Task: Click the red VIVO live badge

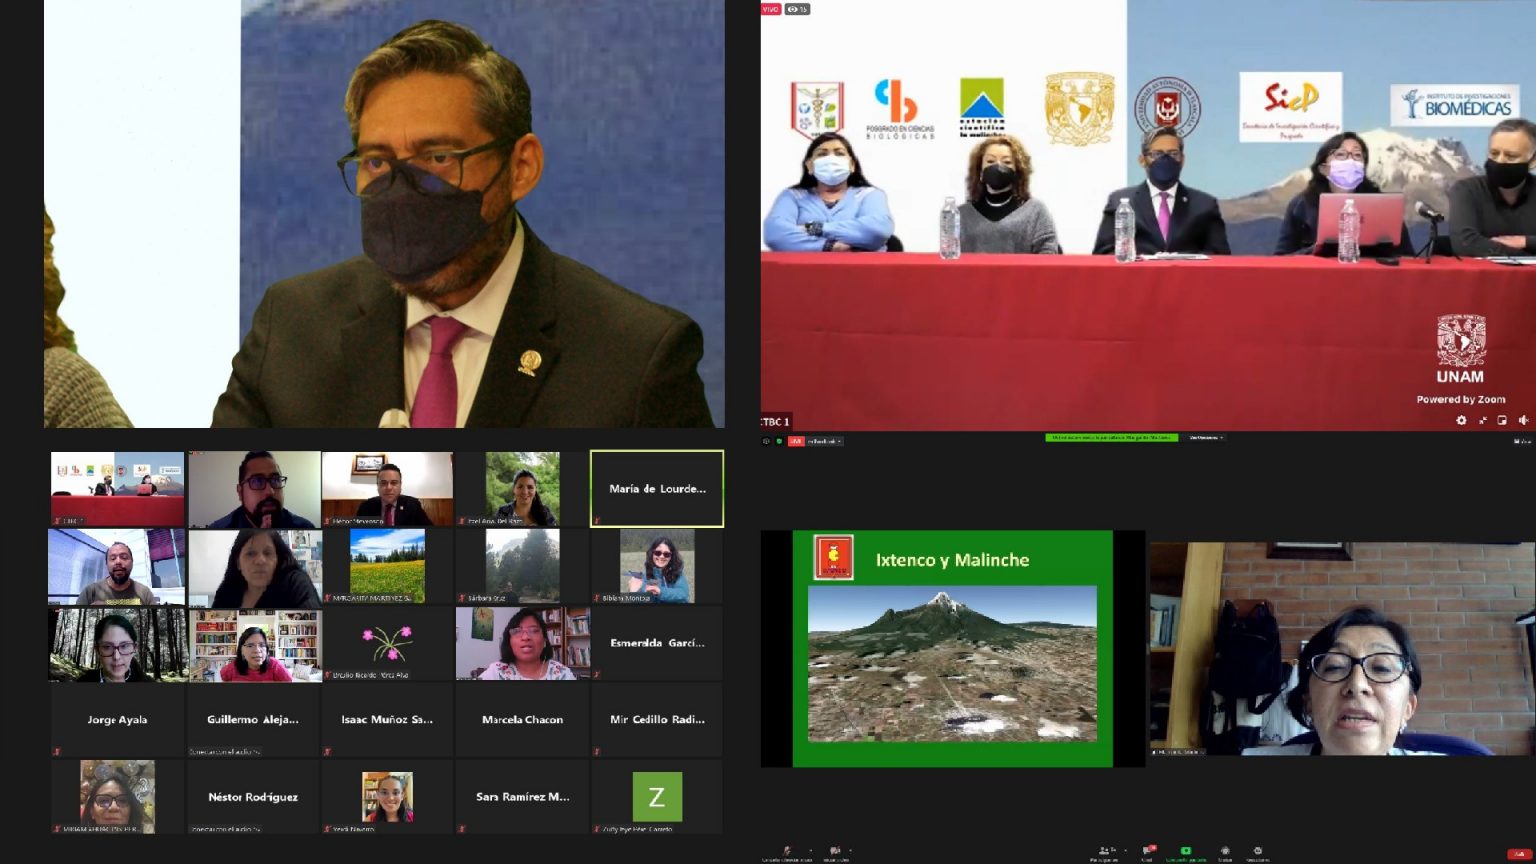Action: click(x=770, y=9)
